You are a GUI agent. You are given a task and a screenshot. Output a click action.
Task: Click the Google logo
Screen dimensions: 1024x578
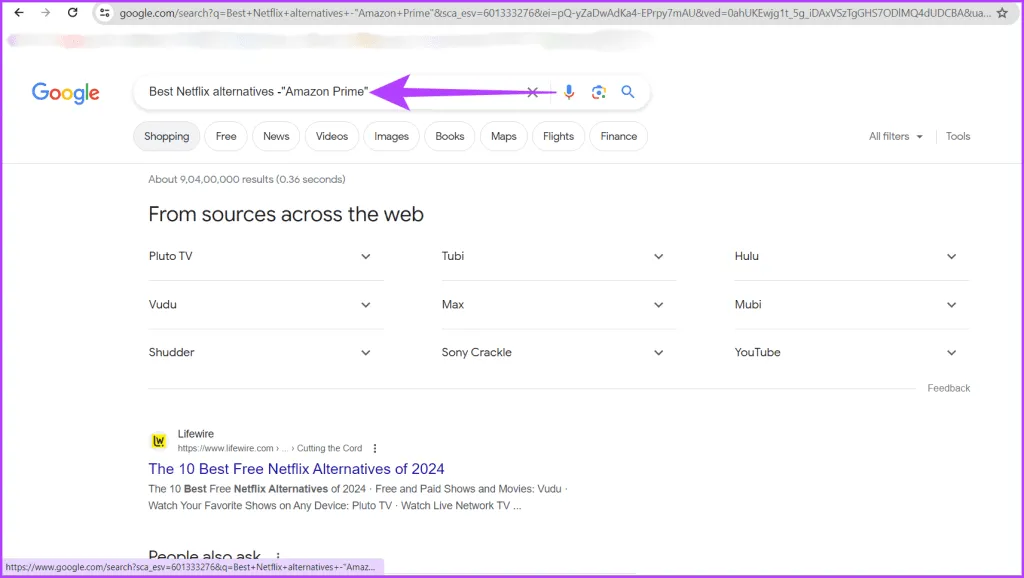coord(66,93)
